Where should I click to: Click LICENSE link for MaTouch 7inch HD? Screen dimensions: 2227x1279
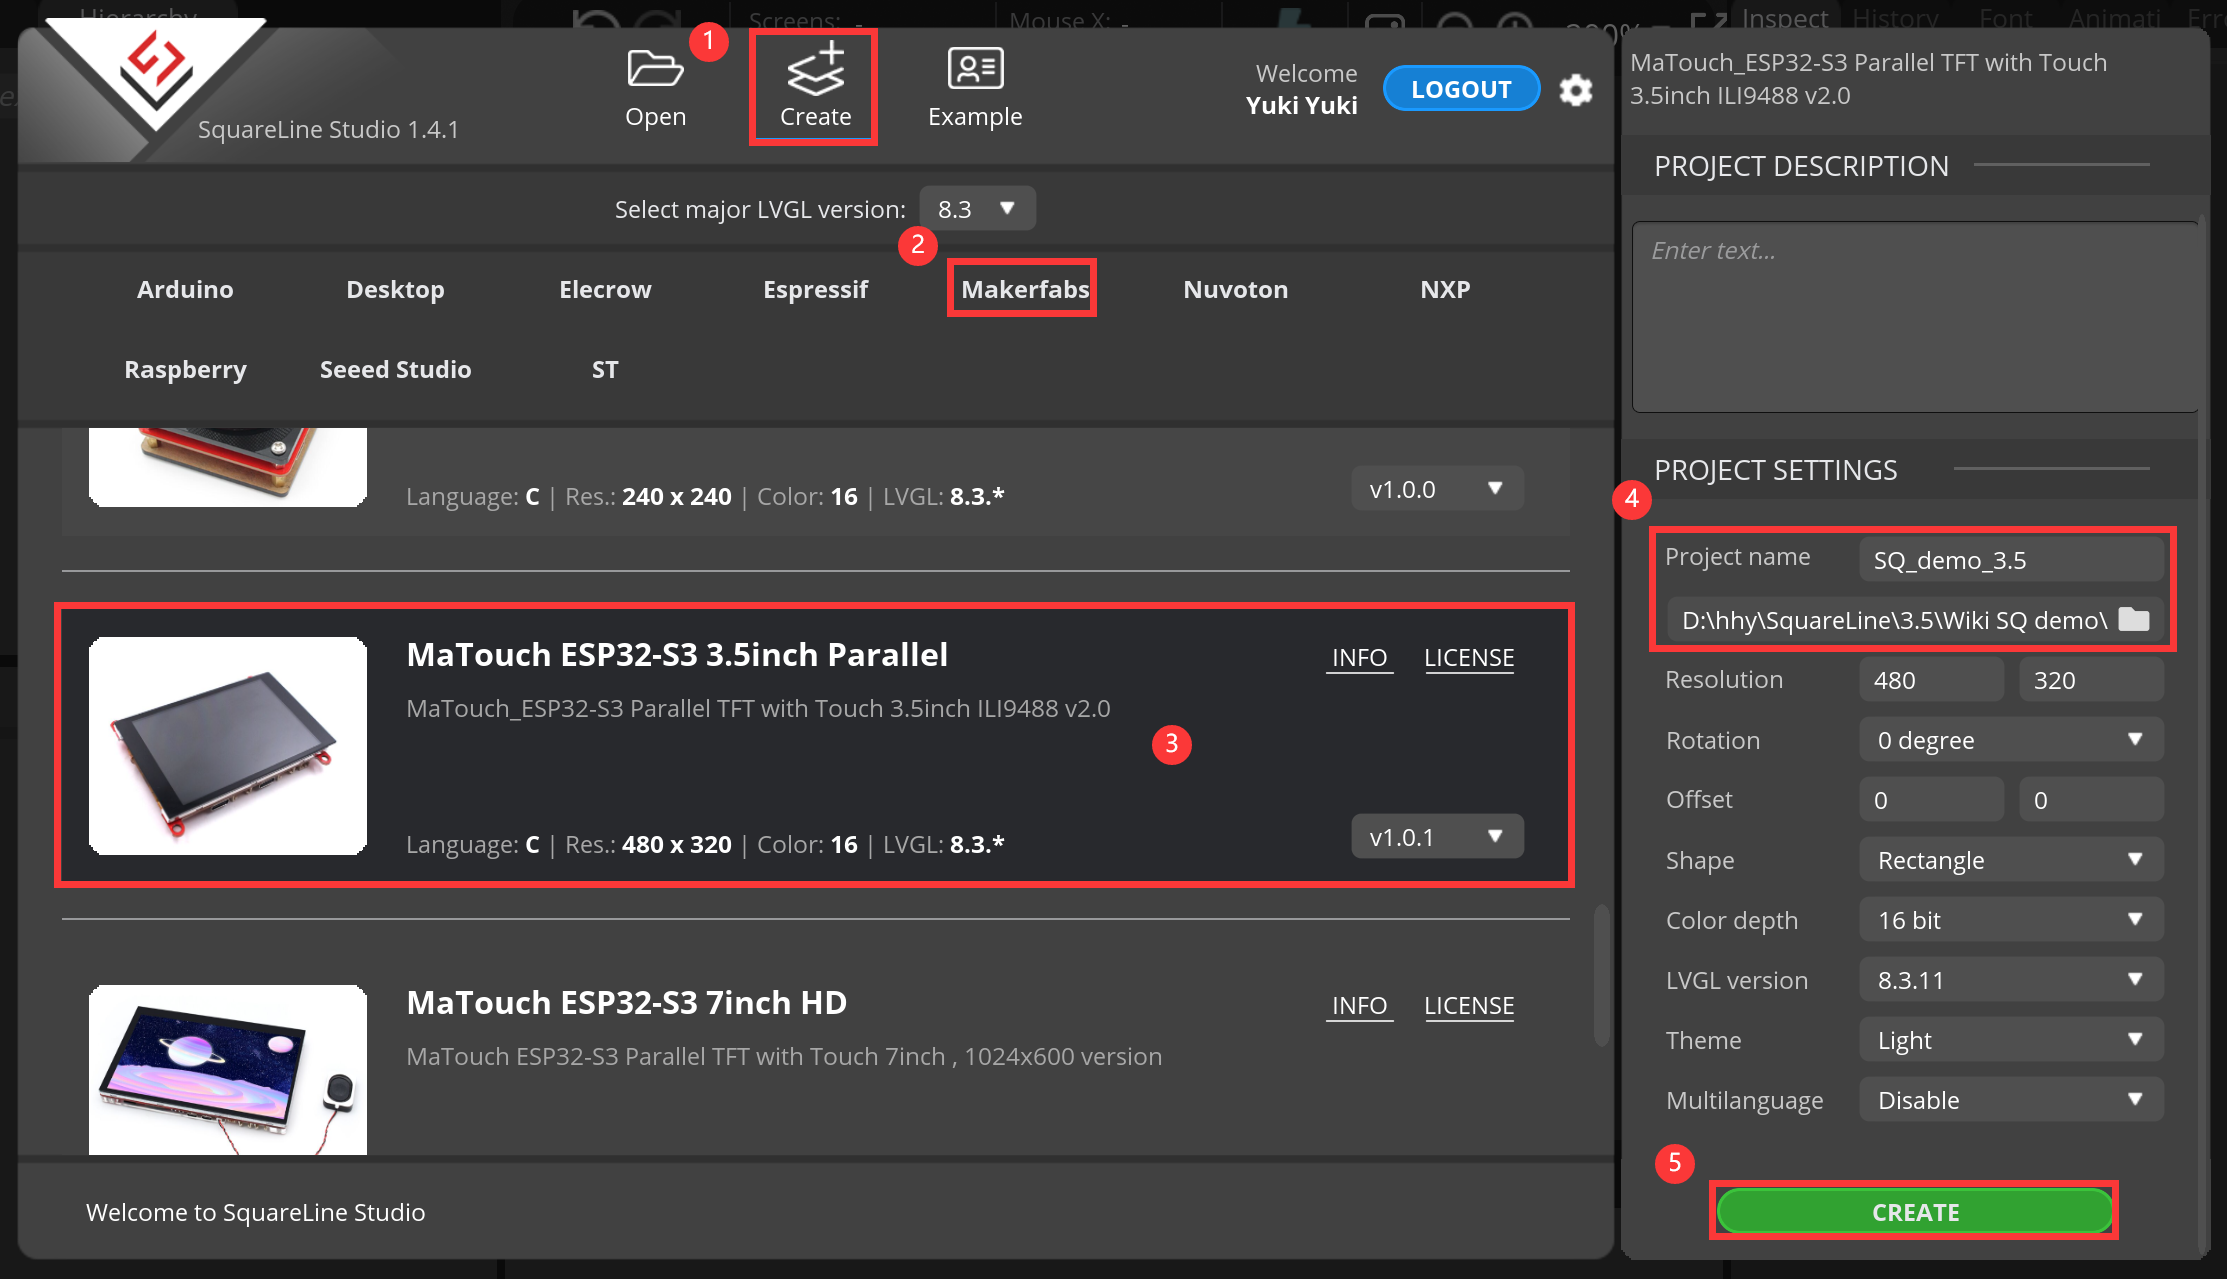(x=1469, y=1006)
